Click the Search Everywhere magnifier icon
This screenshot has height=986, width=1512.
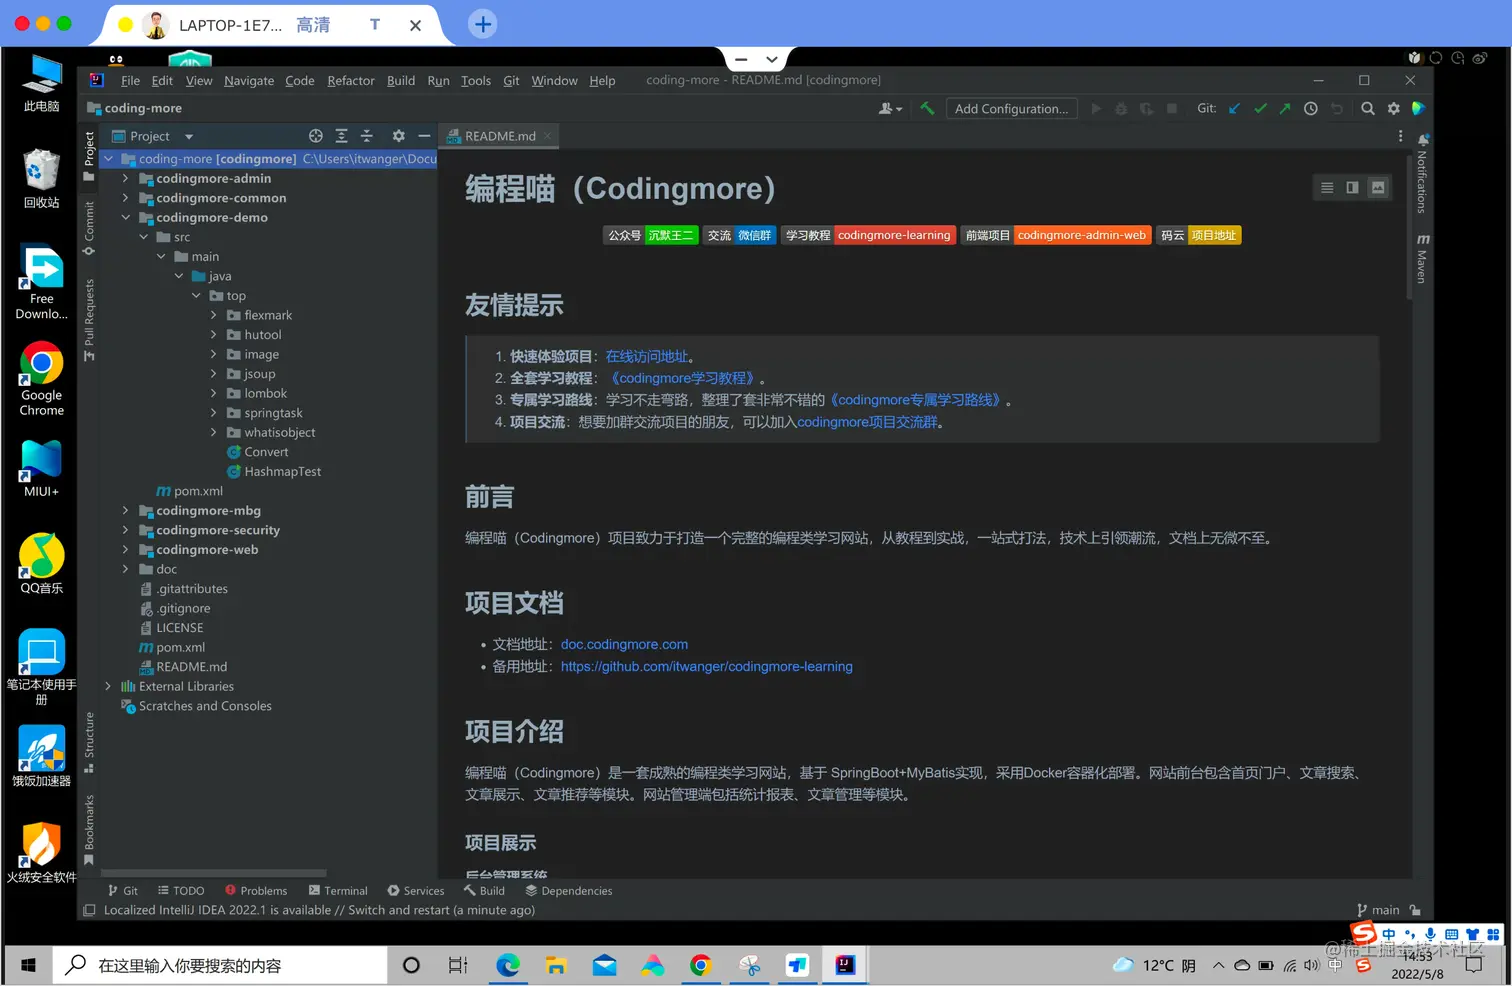coord(1368,109)
